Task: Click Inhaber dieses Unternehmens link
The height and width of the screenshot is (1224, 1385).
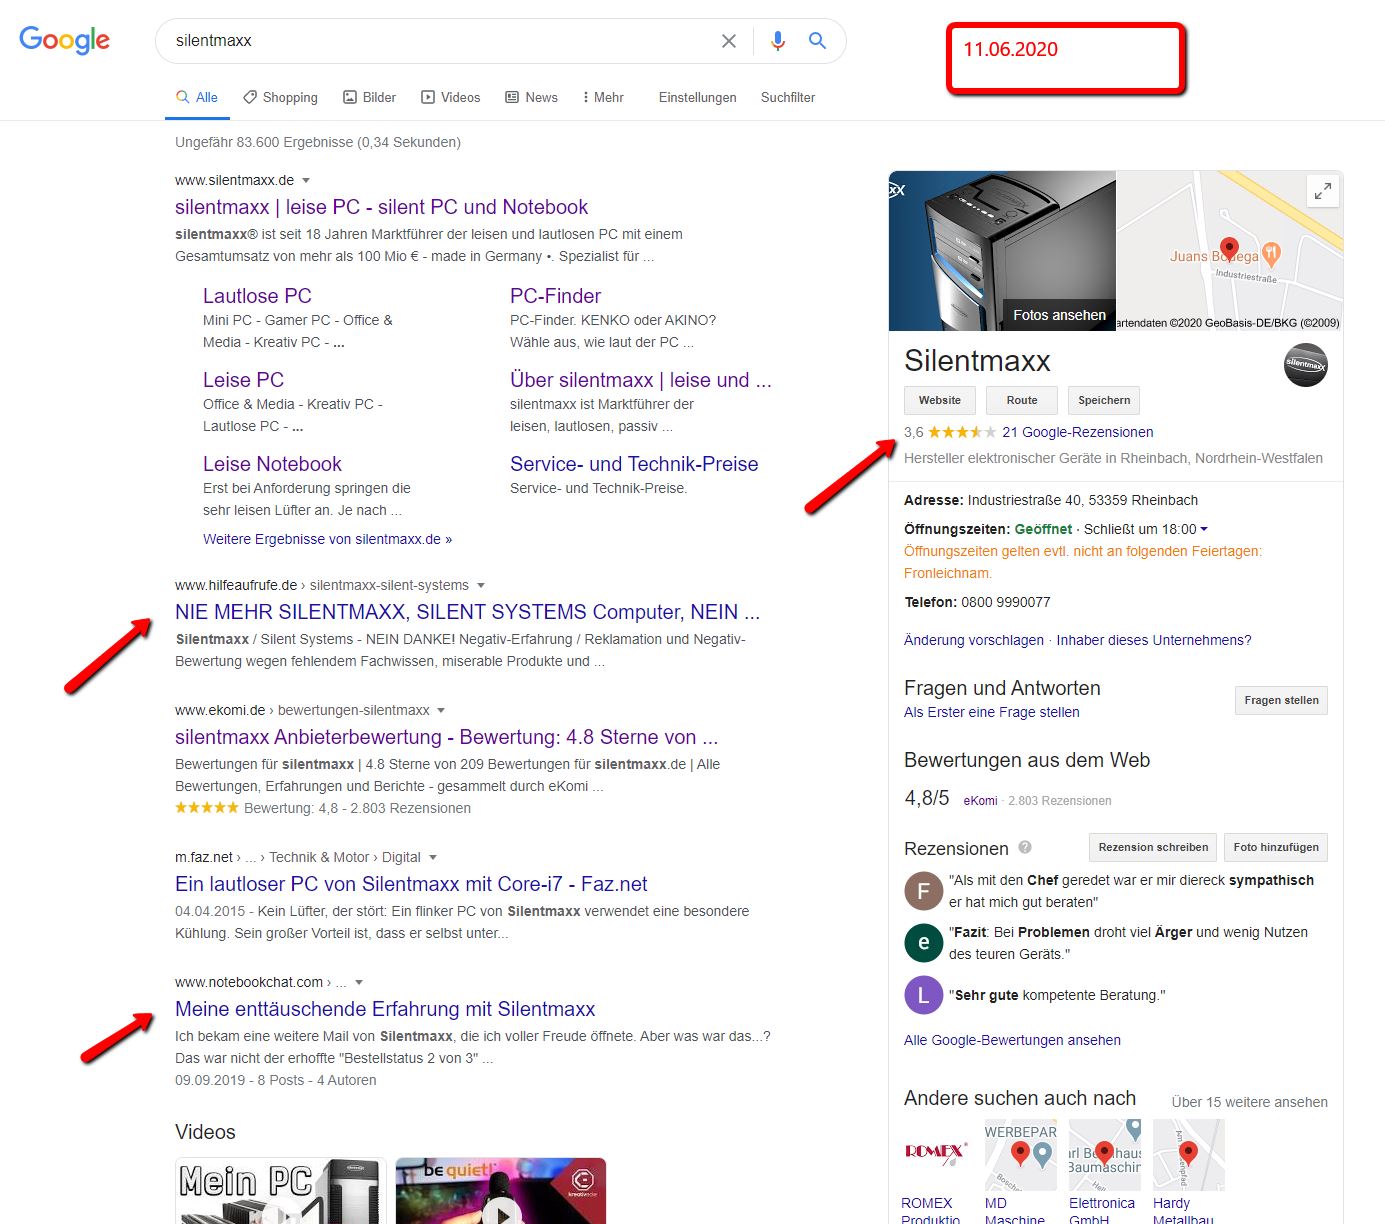Action: (1154, 640)
